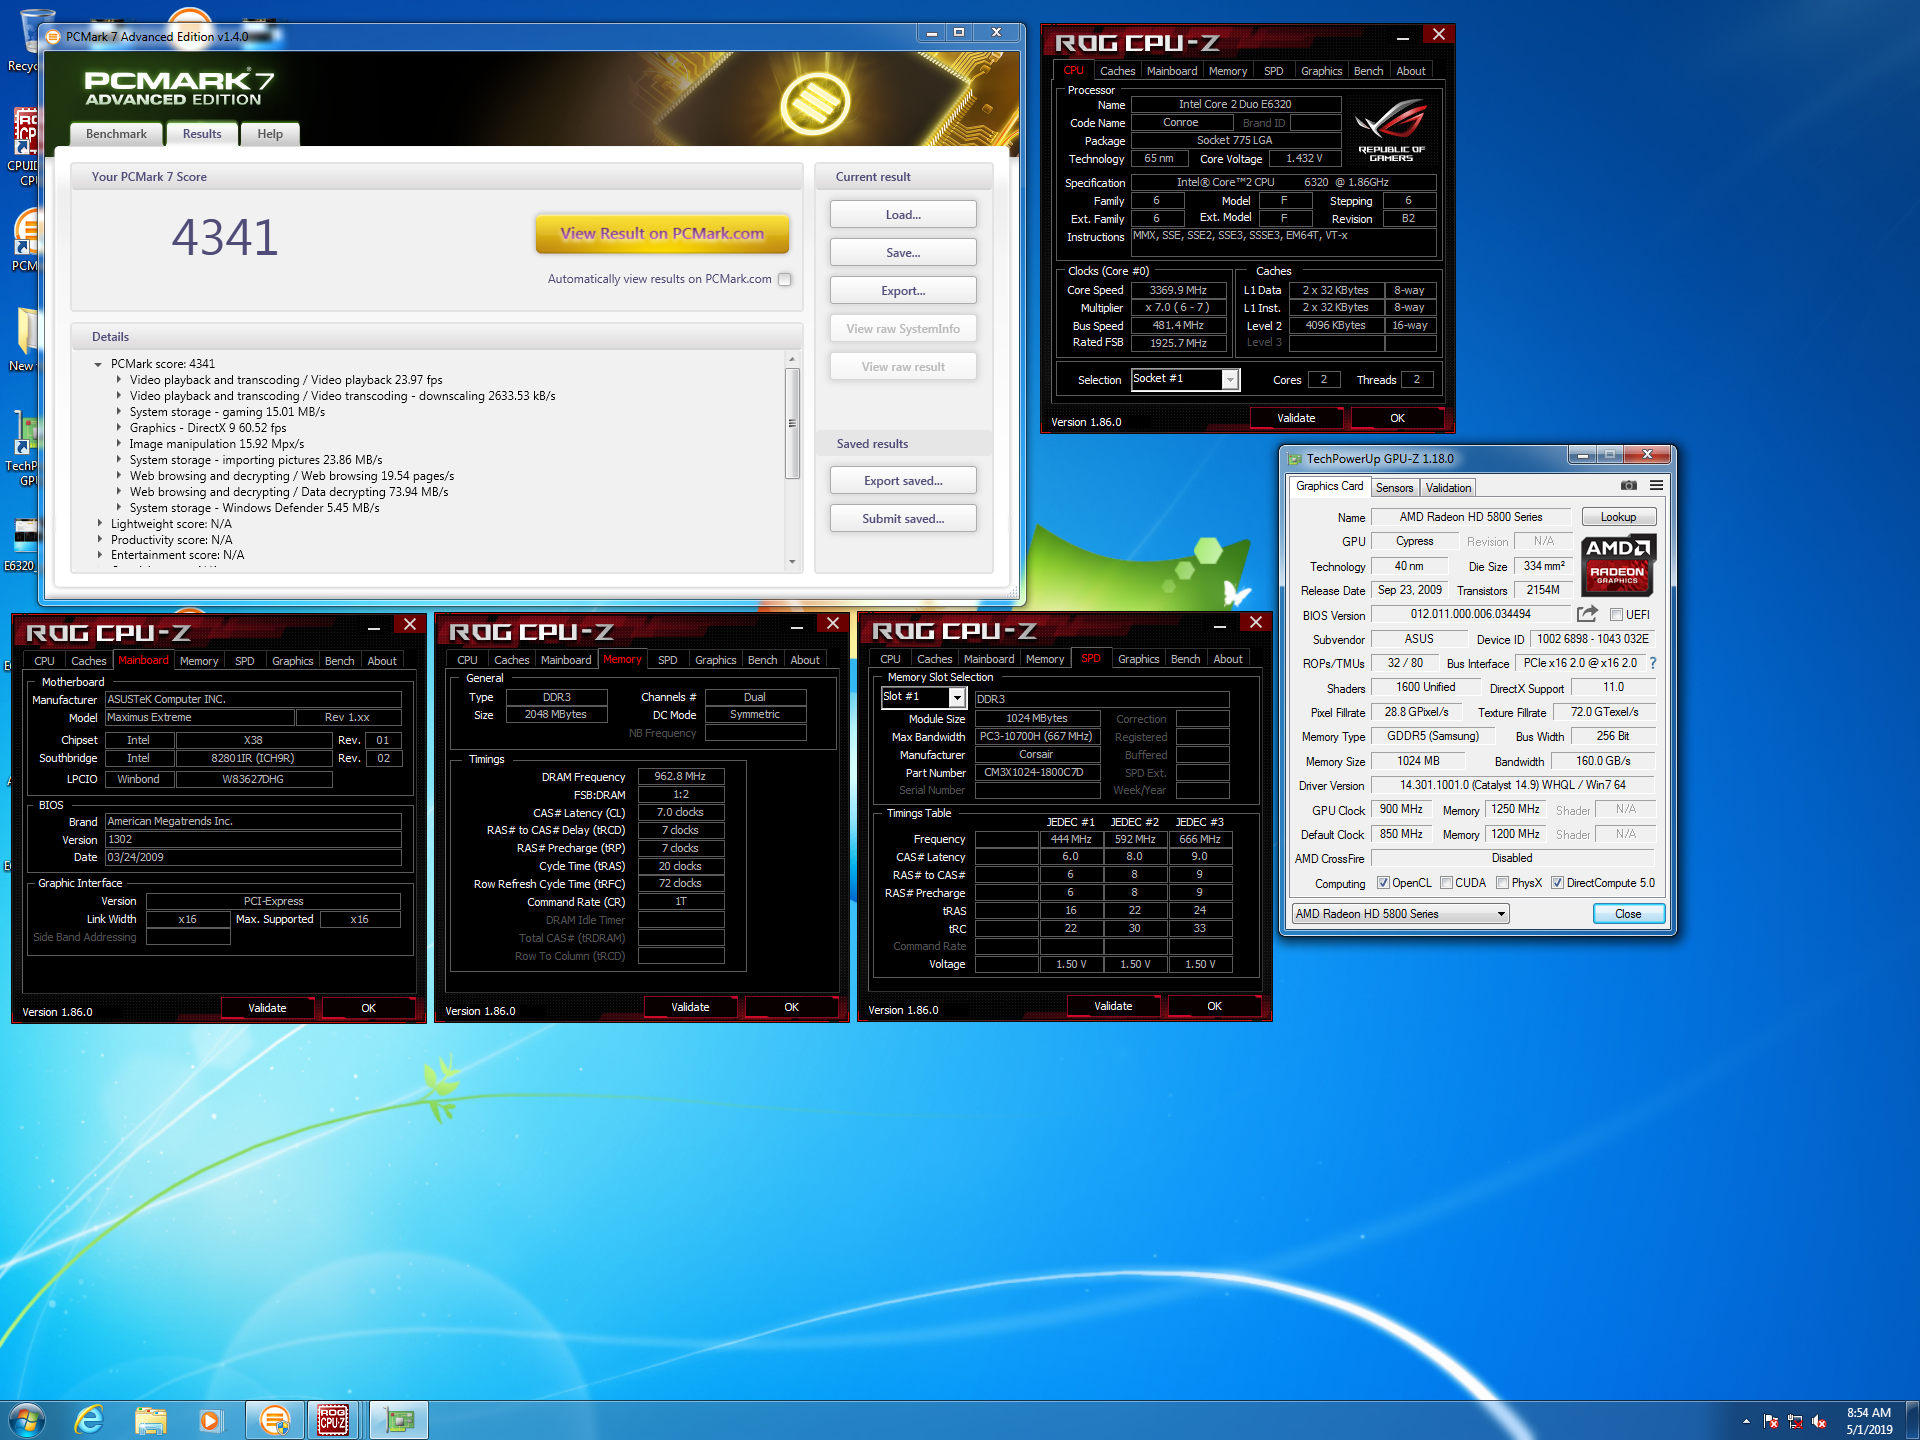Screen dimensions: 1920x1440
Task: Toggle the OpenCL checkbox
Action: click(1383, 883)
